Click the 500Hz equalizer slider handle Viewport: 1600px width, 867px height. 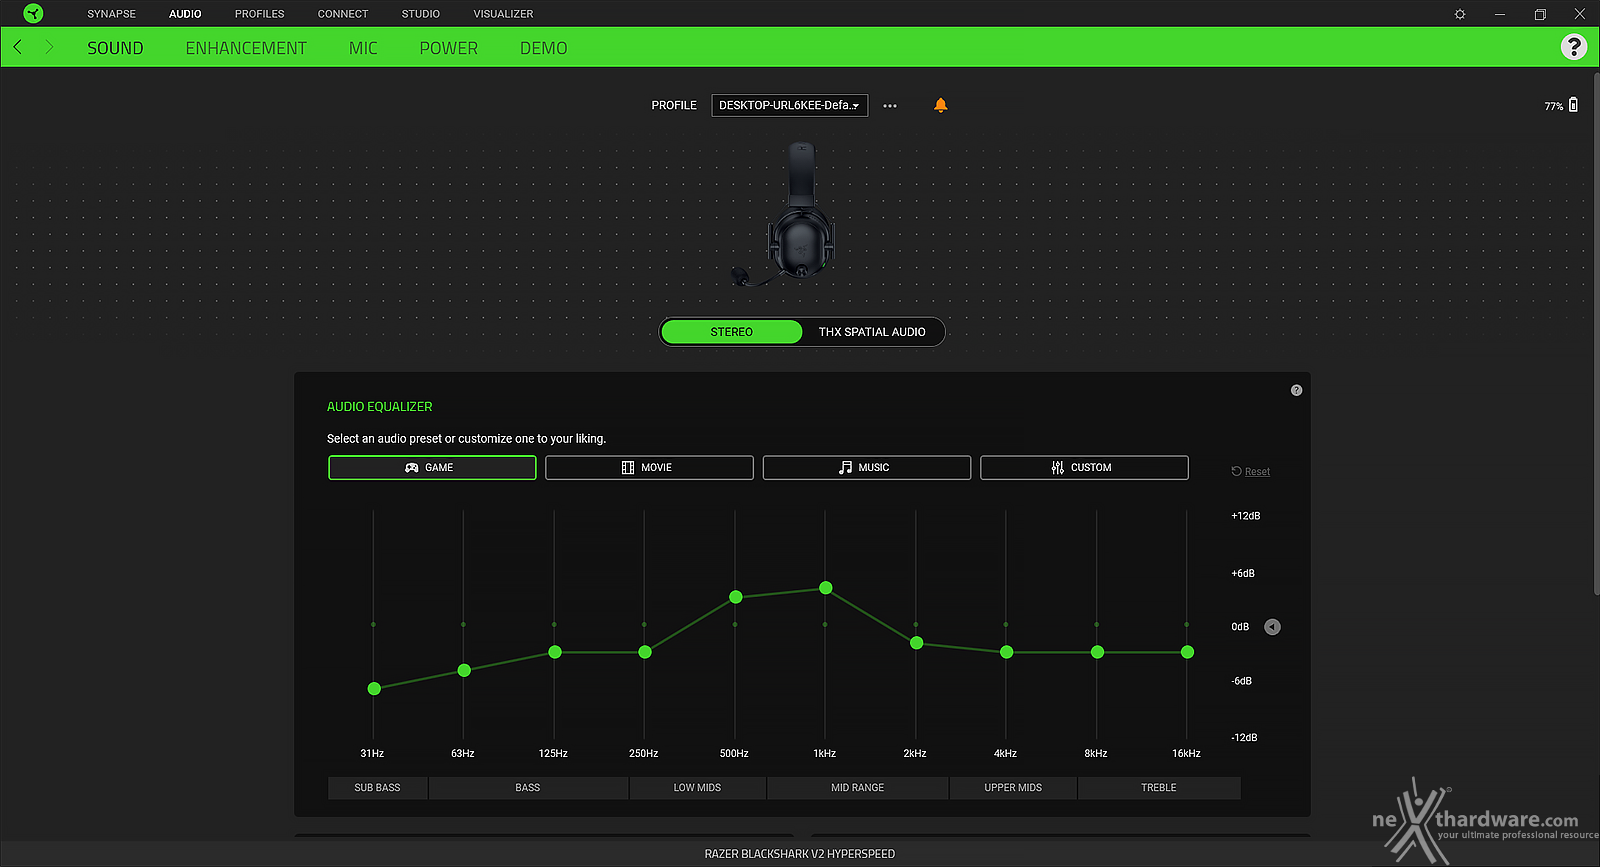[736, 597]
